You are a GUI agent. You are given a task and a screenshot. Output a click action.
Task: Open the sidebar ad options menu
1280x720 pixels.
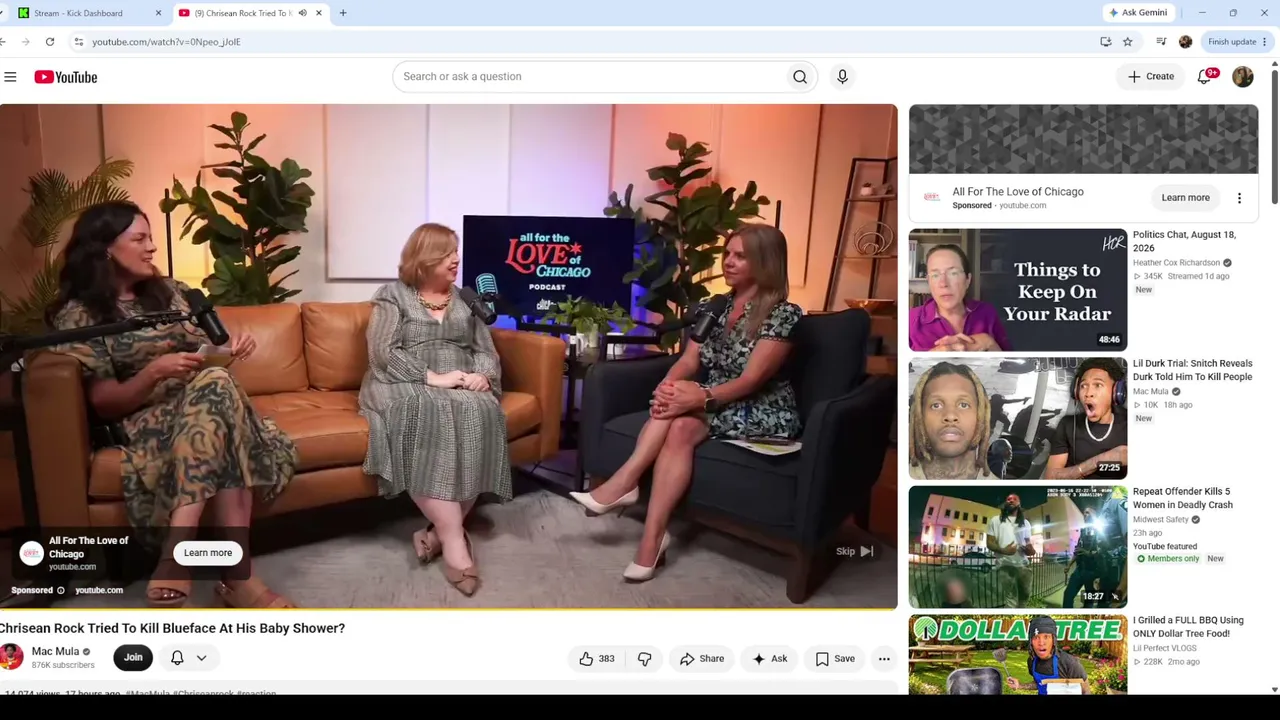point(1239,198)
